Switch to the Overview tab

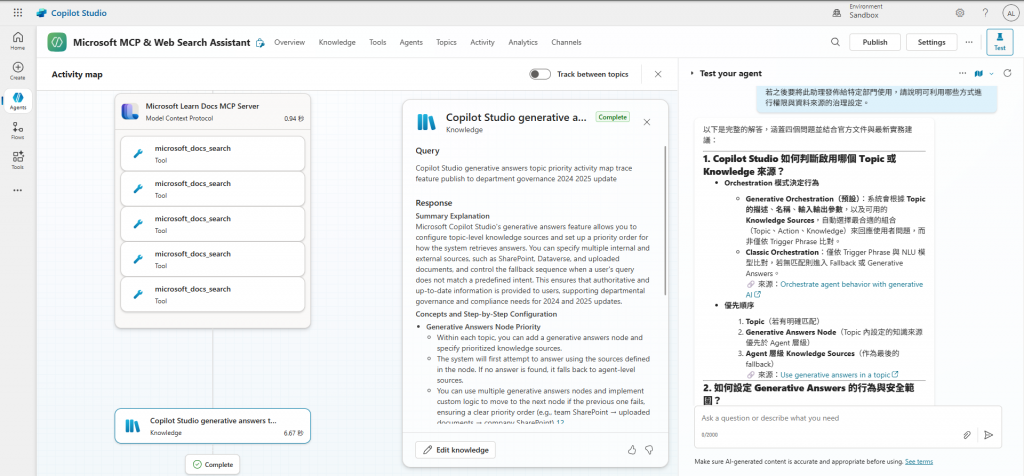pos(289,42)
